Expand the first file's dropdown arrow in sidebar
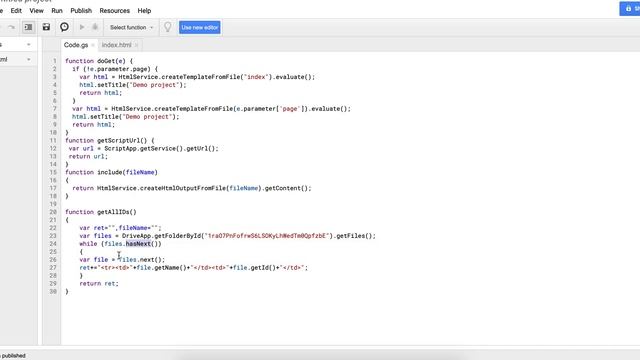 (29, 44)
